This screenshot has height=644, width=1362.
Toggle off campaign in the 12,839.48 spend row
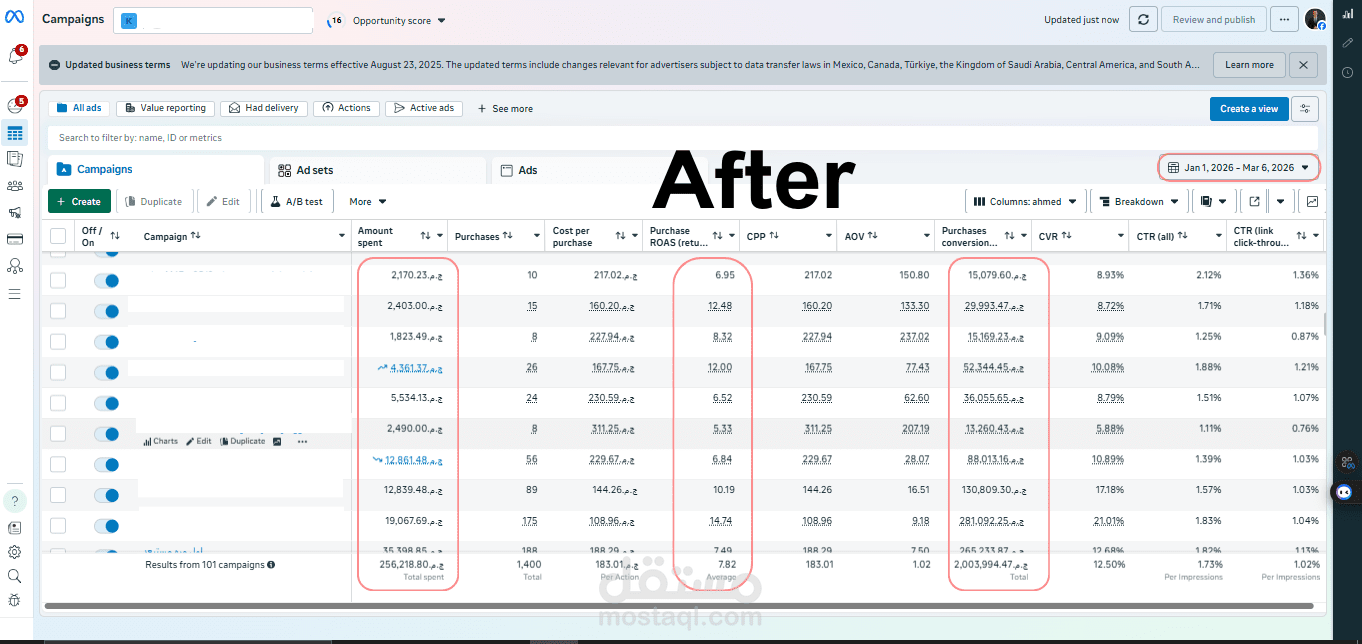(x=106, y=495)
